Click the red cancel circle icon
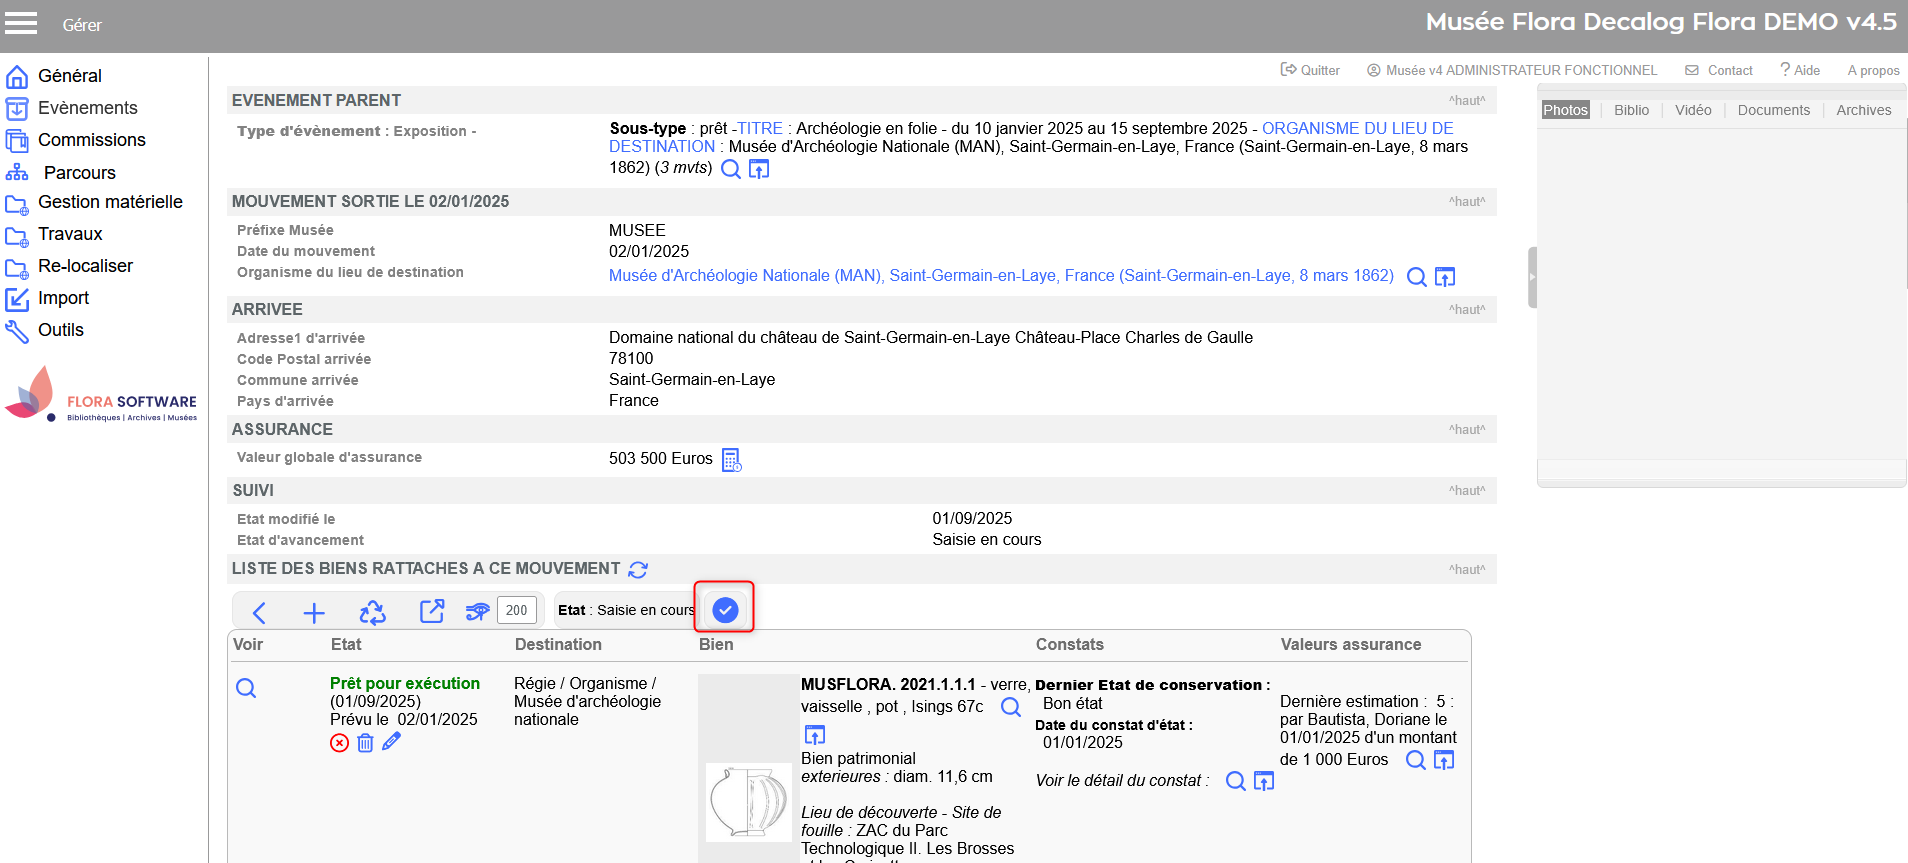 point(340,743)
